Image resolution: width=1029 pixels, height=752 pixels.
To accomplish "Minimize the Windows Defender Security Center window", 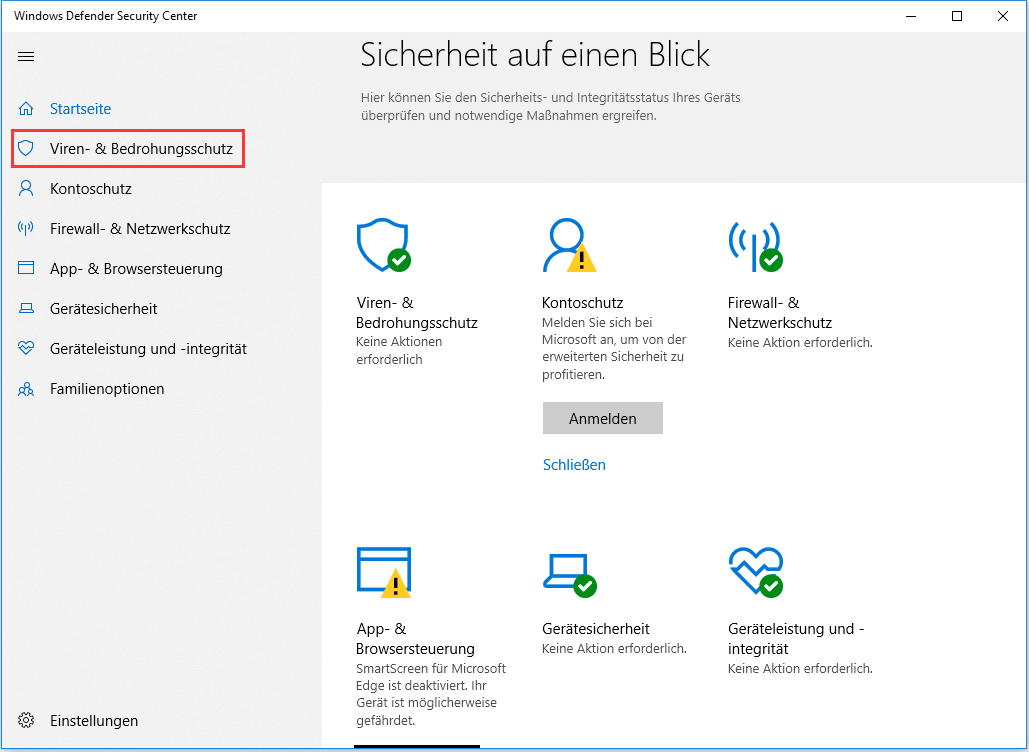I will pos(911,16).
